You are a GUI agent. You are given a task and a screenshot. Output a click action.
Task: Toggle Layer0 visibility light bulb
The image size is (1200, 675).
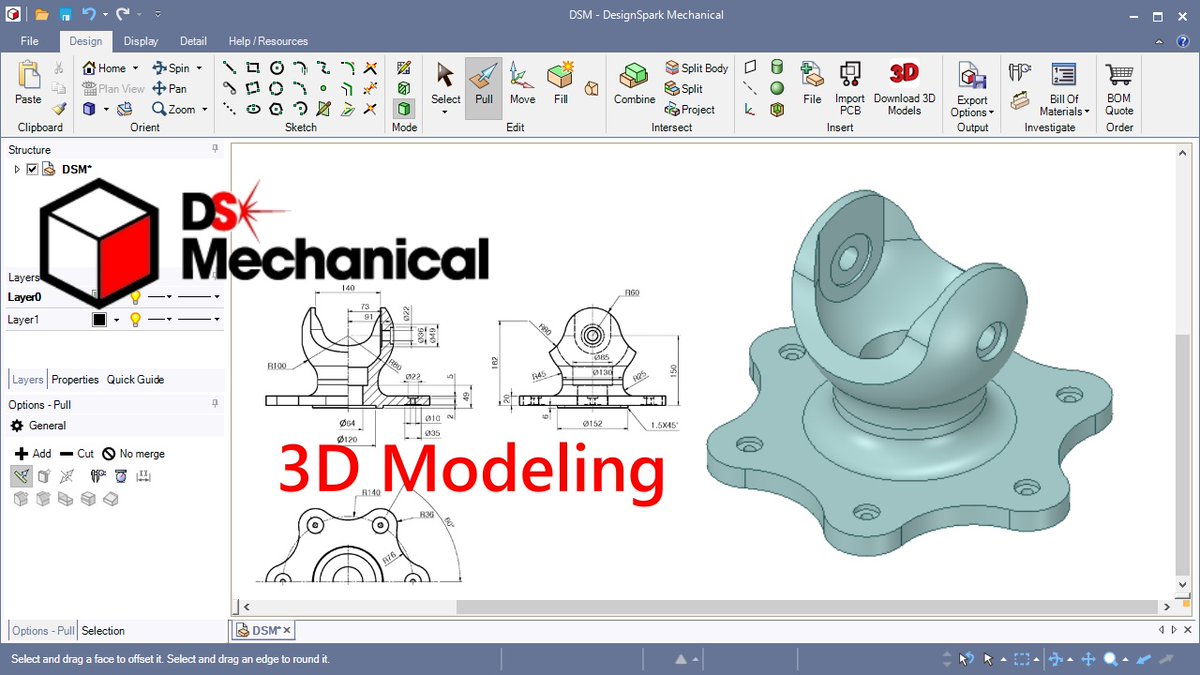(135, 297)
